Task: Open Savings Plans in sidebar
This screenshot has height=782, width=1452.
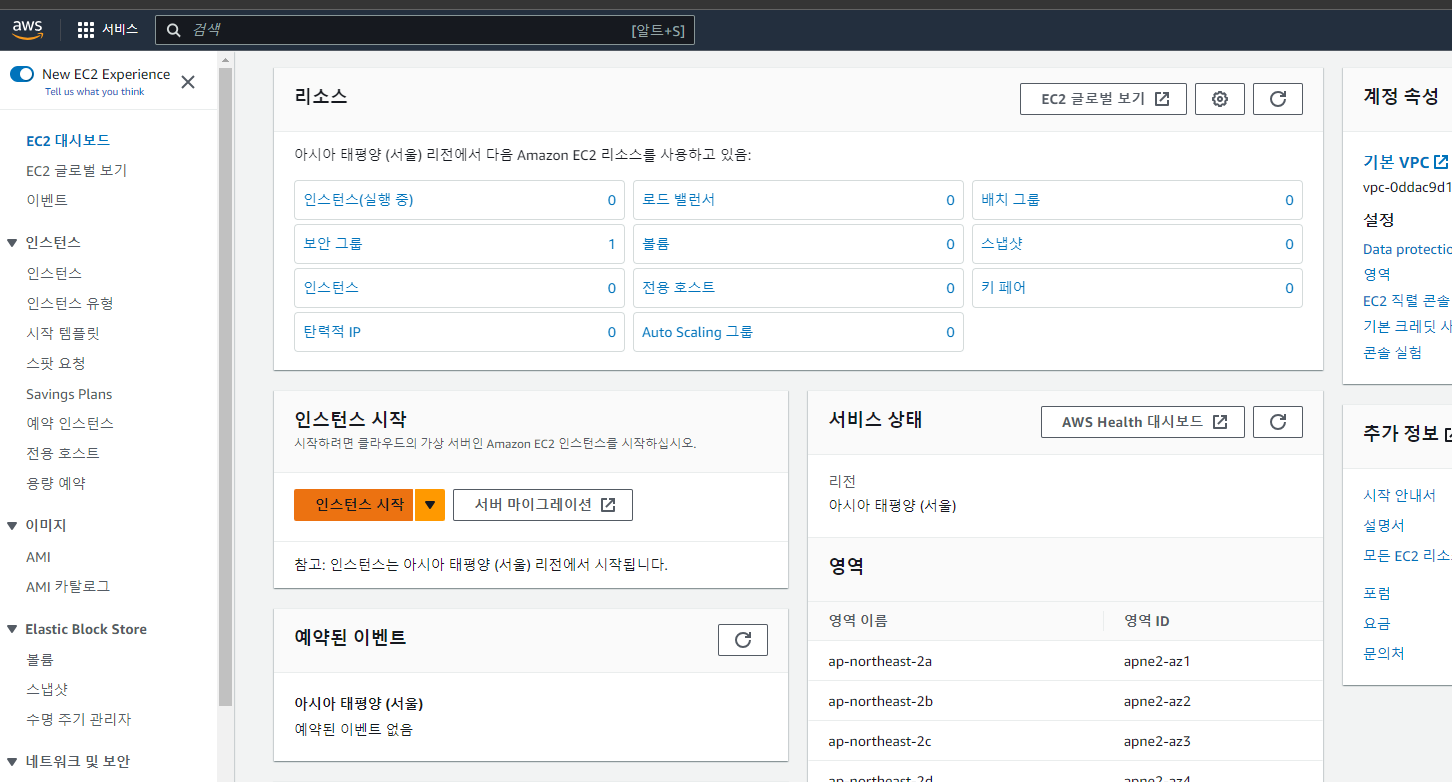Action: pos(69,394)
